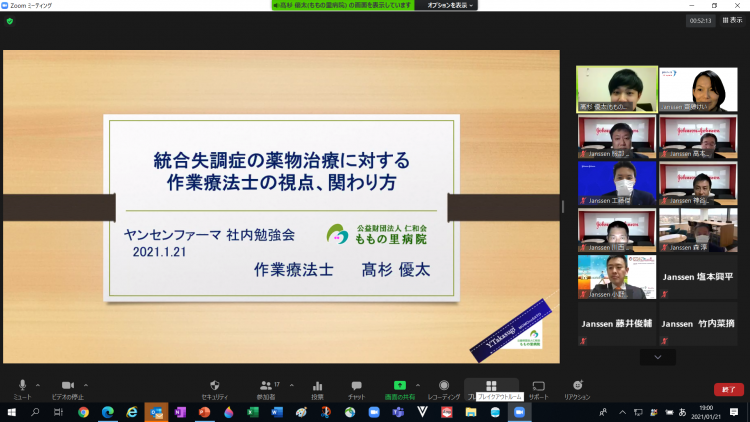Select Janssen 塩本興平 participant tile

tap(698, 277)
